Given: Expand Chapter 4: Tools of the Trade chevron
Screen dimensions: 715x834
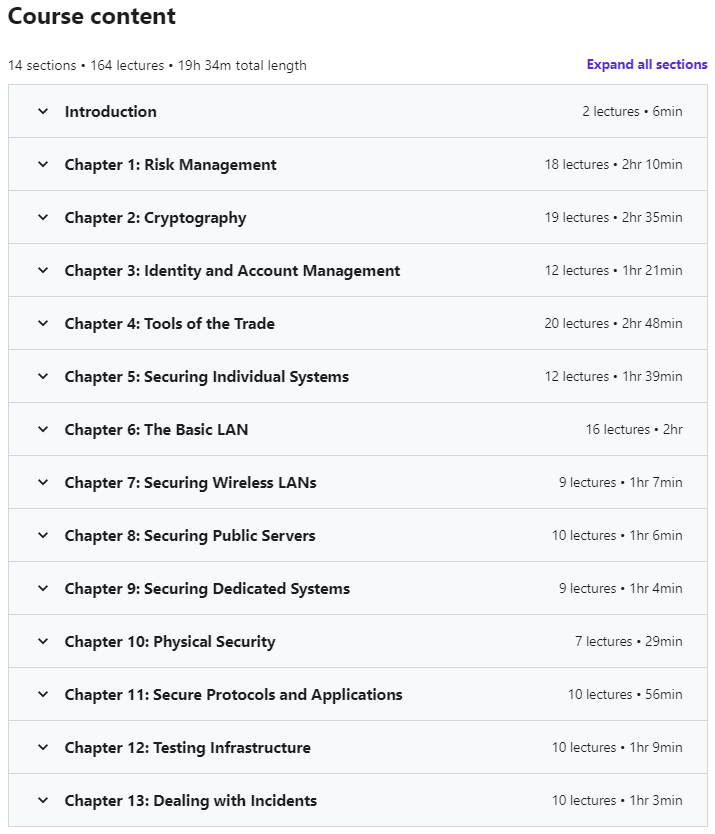Looking at the screenshot, I should click(43, 323).
